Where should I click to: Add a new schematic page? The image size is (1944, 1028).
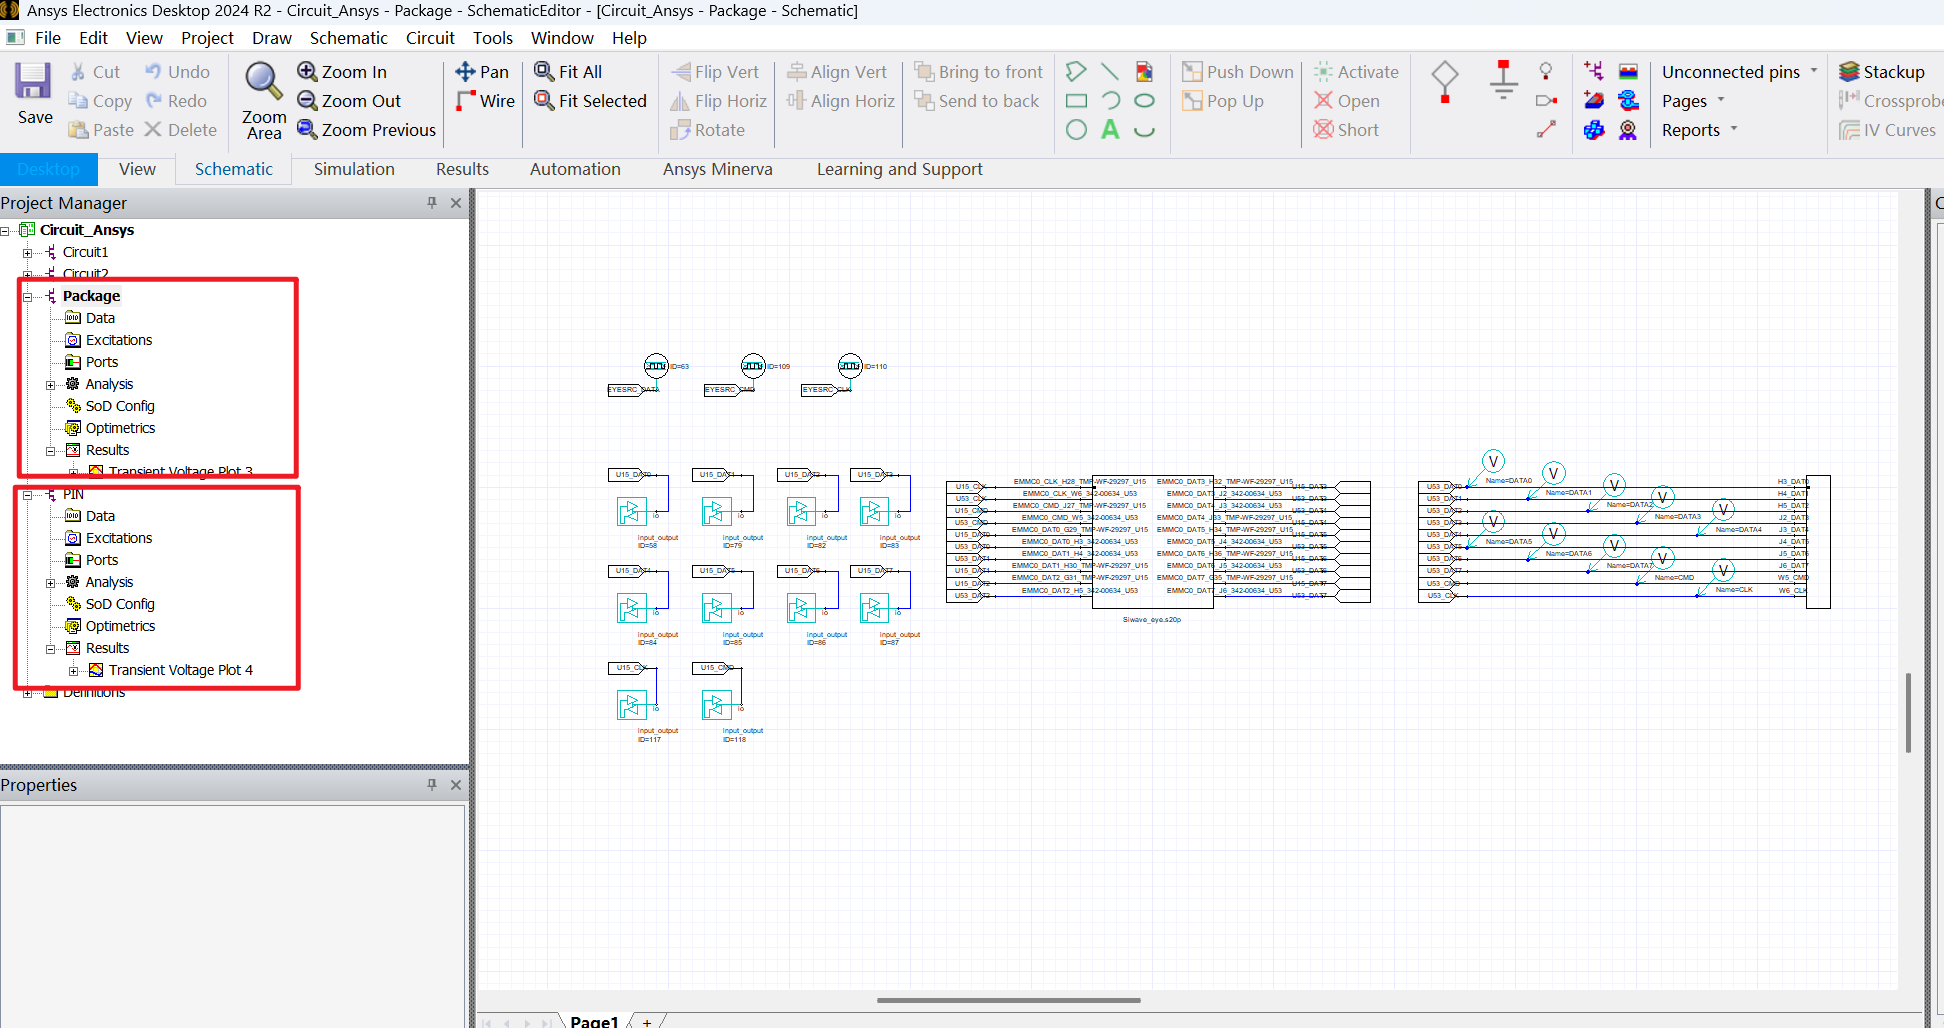(x=647, y=1022)
